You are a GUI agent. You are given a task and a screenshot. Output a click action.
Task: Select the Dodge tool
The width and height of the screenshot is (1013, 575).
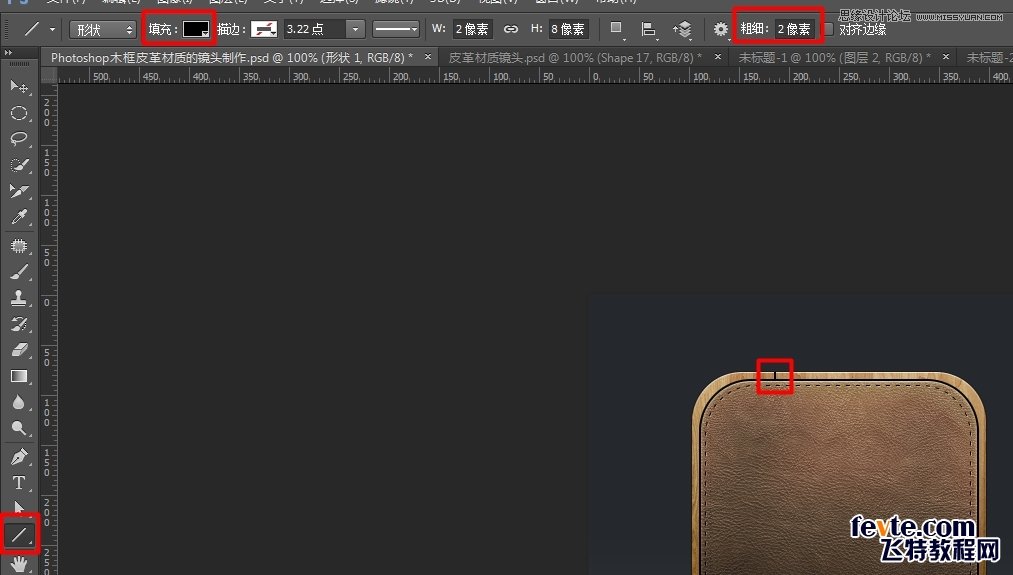click(x=19, y=428)
